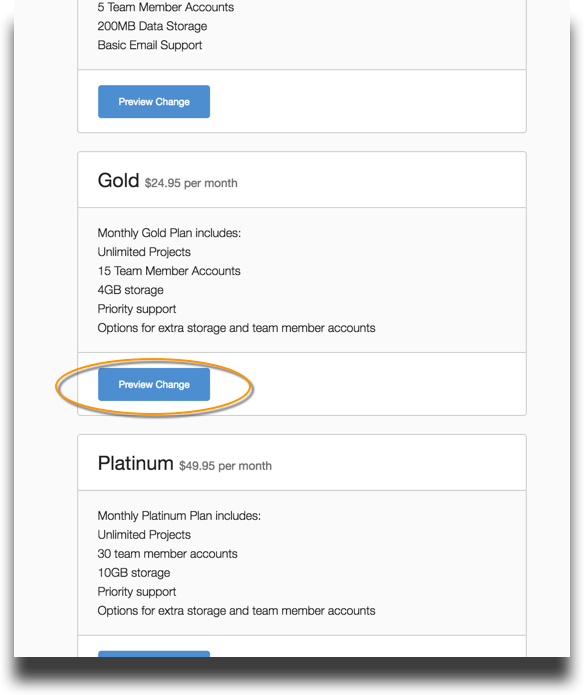Click the $24.95 per month price
The image size is (584, 695).
[x=191, y=183]
